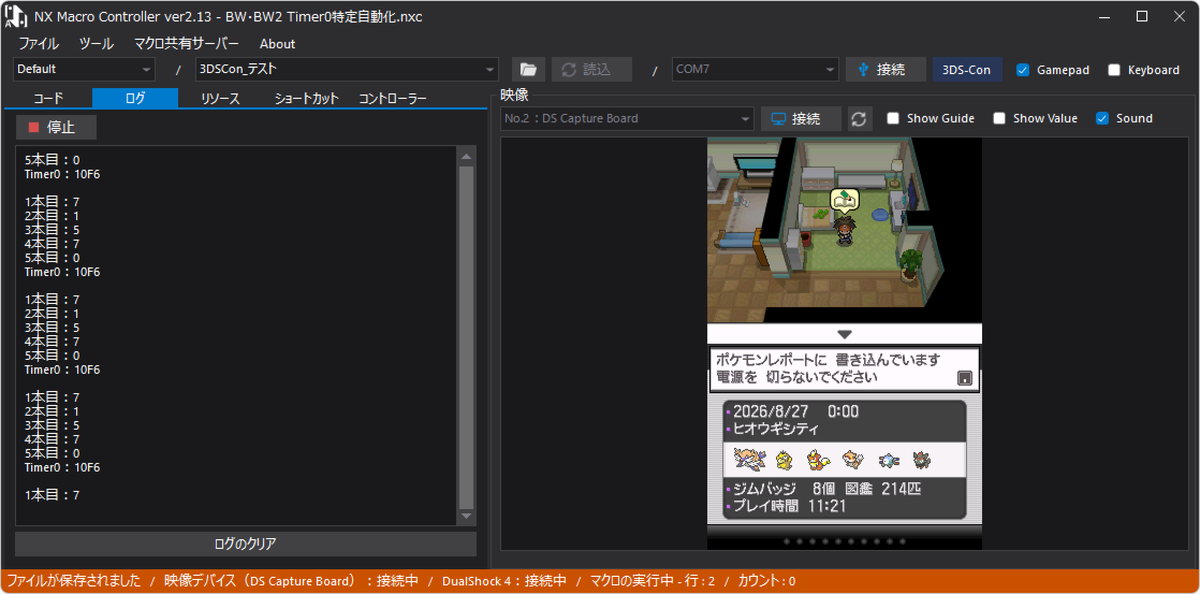Click the 映像 section label
1200x594 pixels.
pos(514,95)
